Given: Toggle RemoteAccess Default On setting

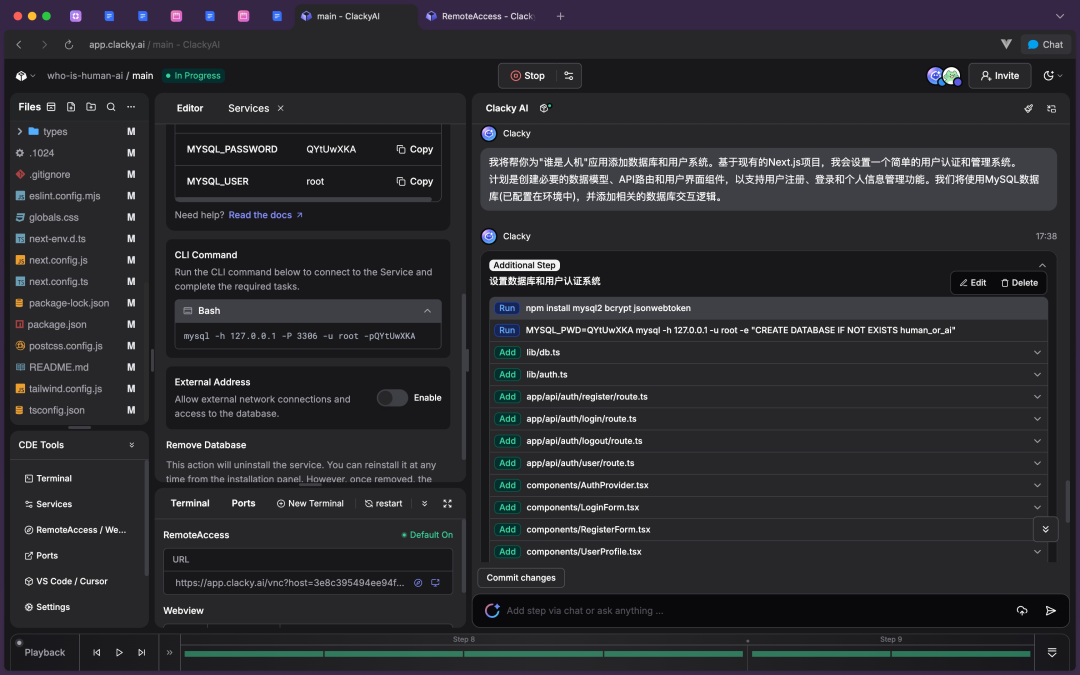Looking at the screenshot, I should pyautogui.click(x=427, y=534).
